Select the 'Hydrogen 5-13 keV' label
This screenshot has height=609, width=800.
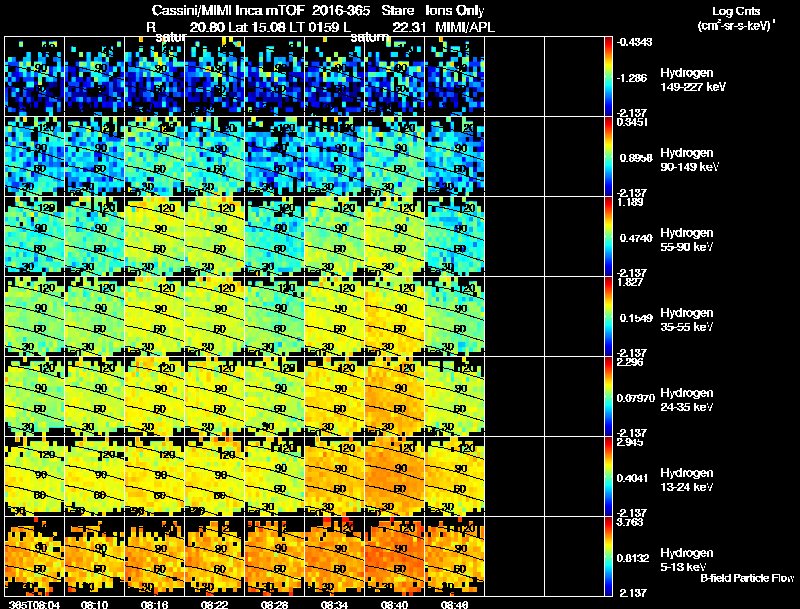pos(687,560)
